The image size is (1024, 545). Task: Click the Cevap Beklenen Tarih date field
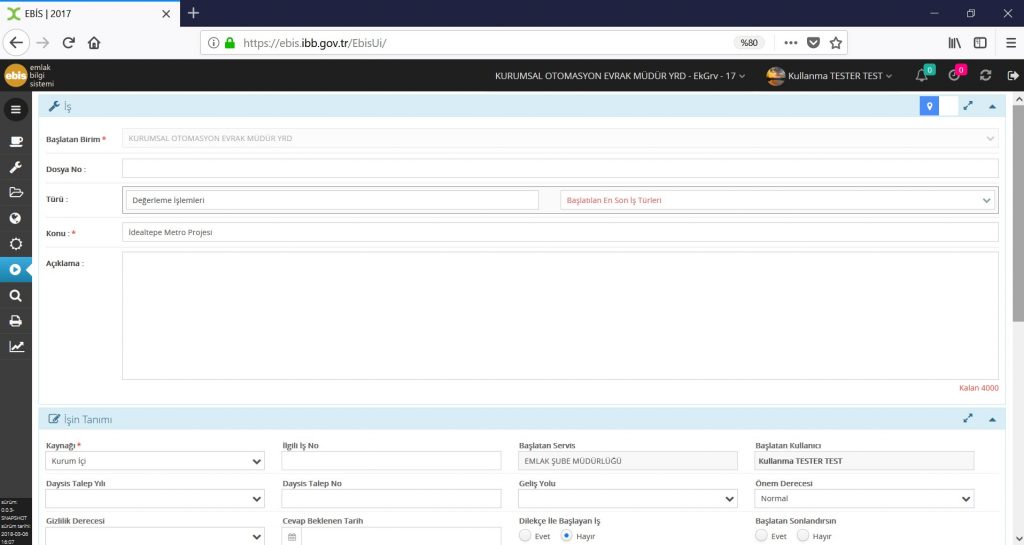(x=401, y=537)
